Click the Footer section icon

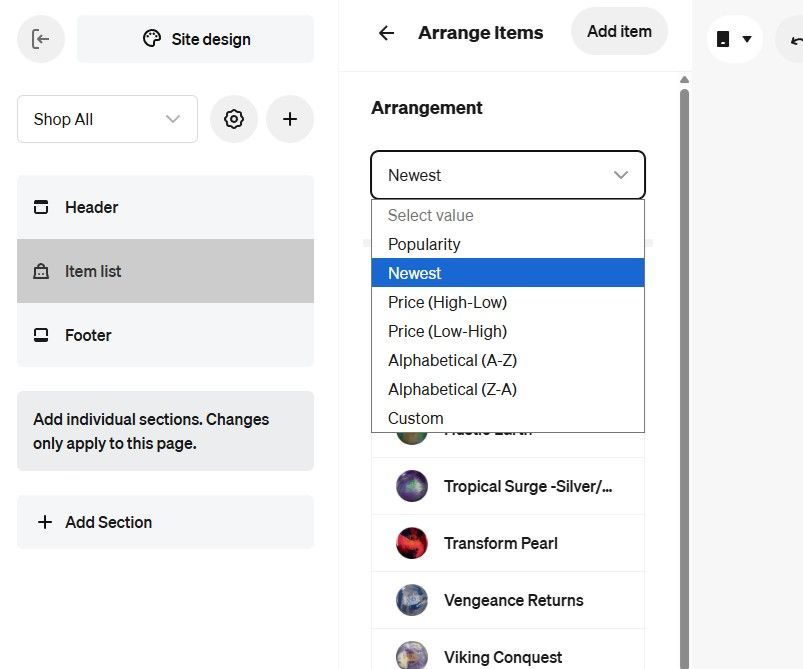[41, 335]
